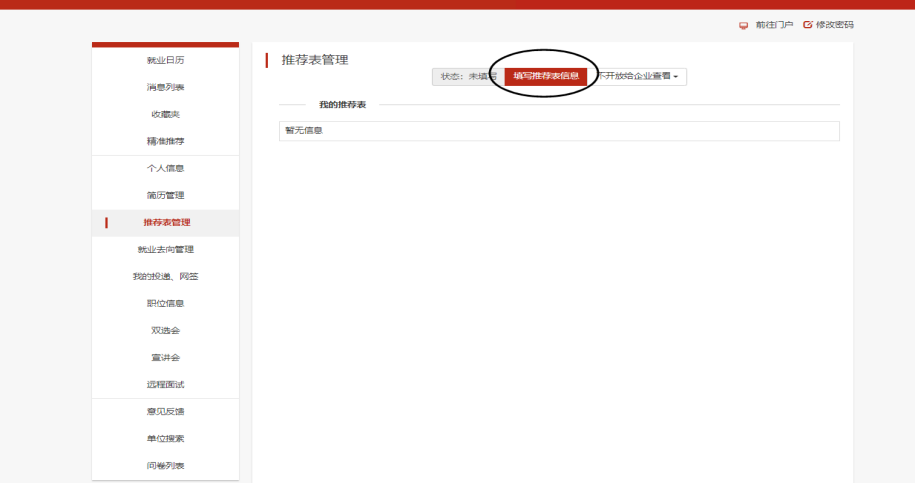Image resolution: width=915 pixels, height=483 pixels.
Task: Click the active 推荐表管理 menu item
Action: point(165,222)
